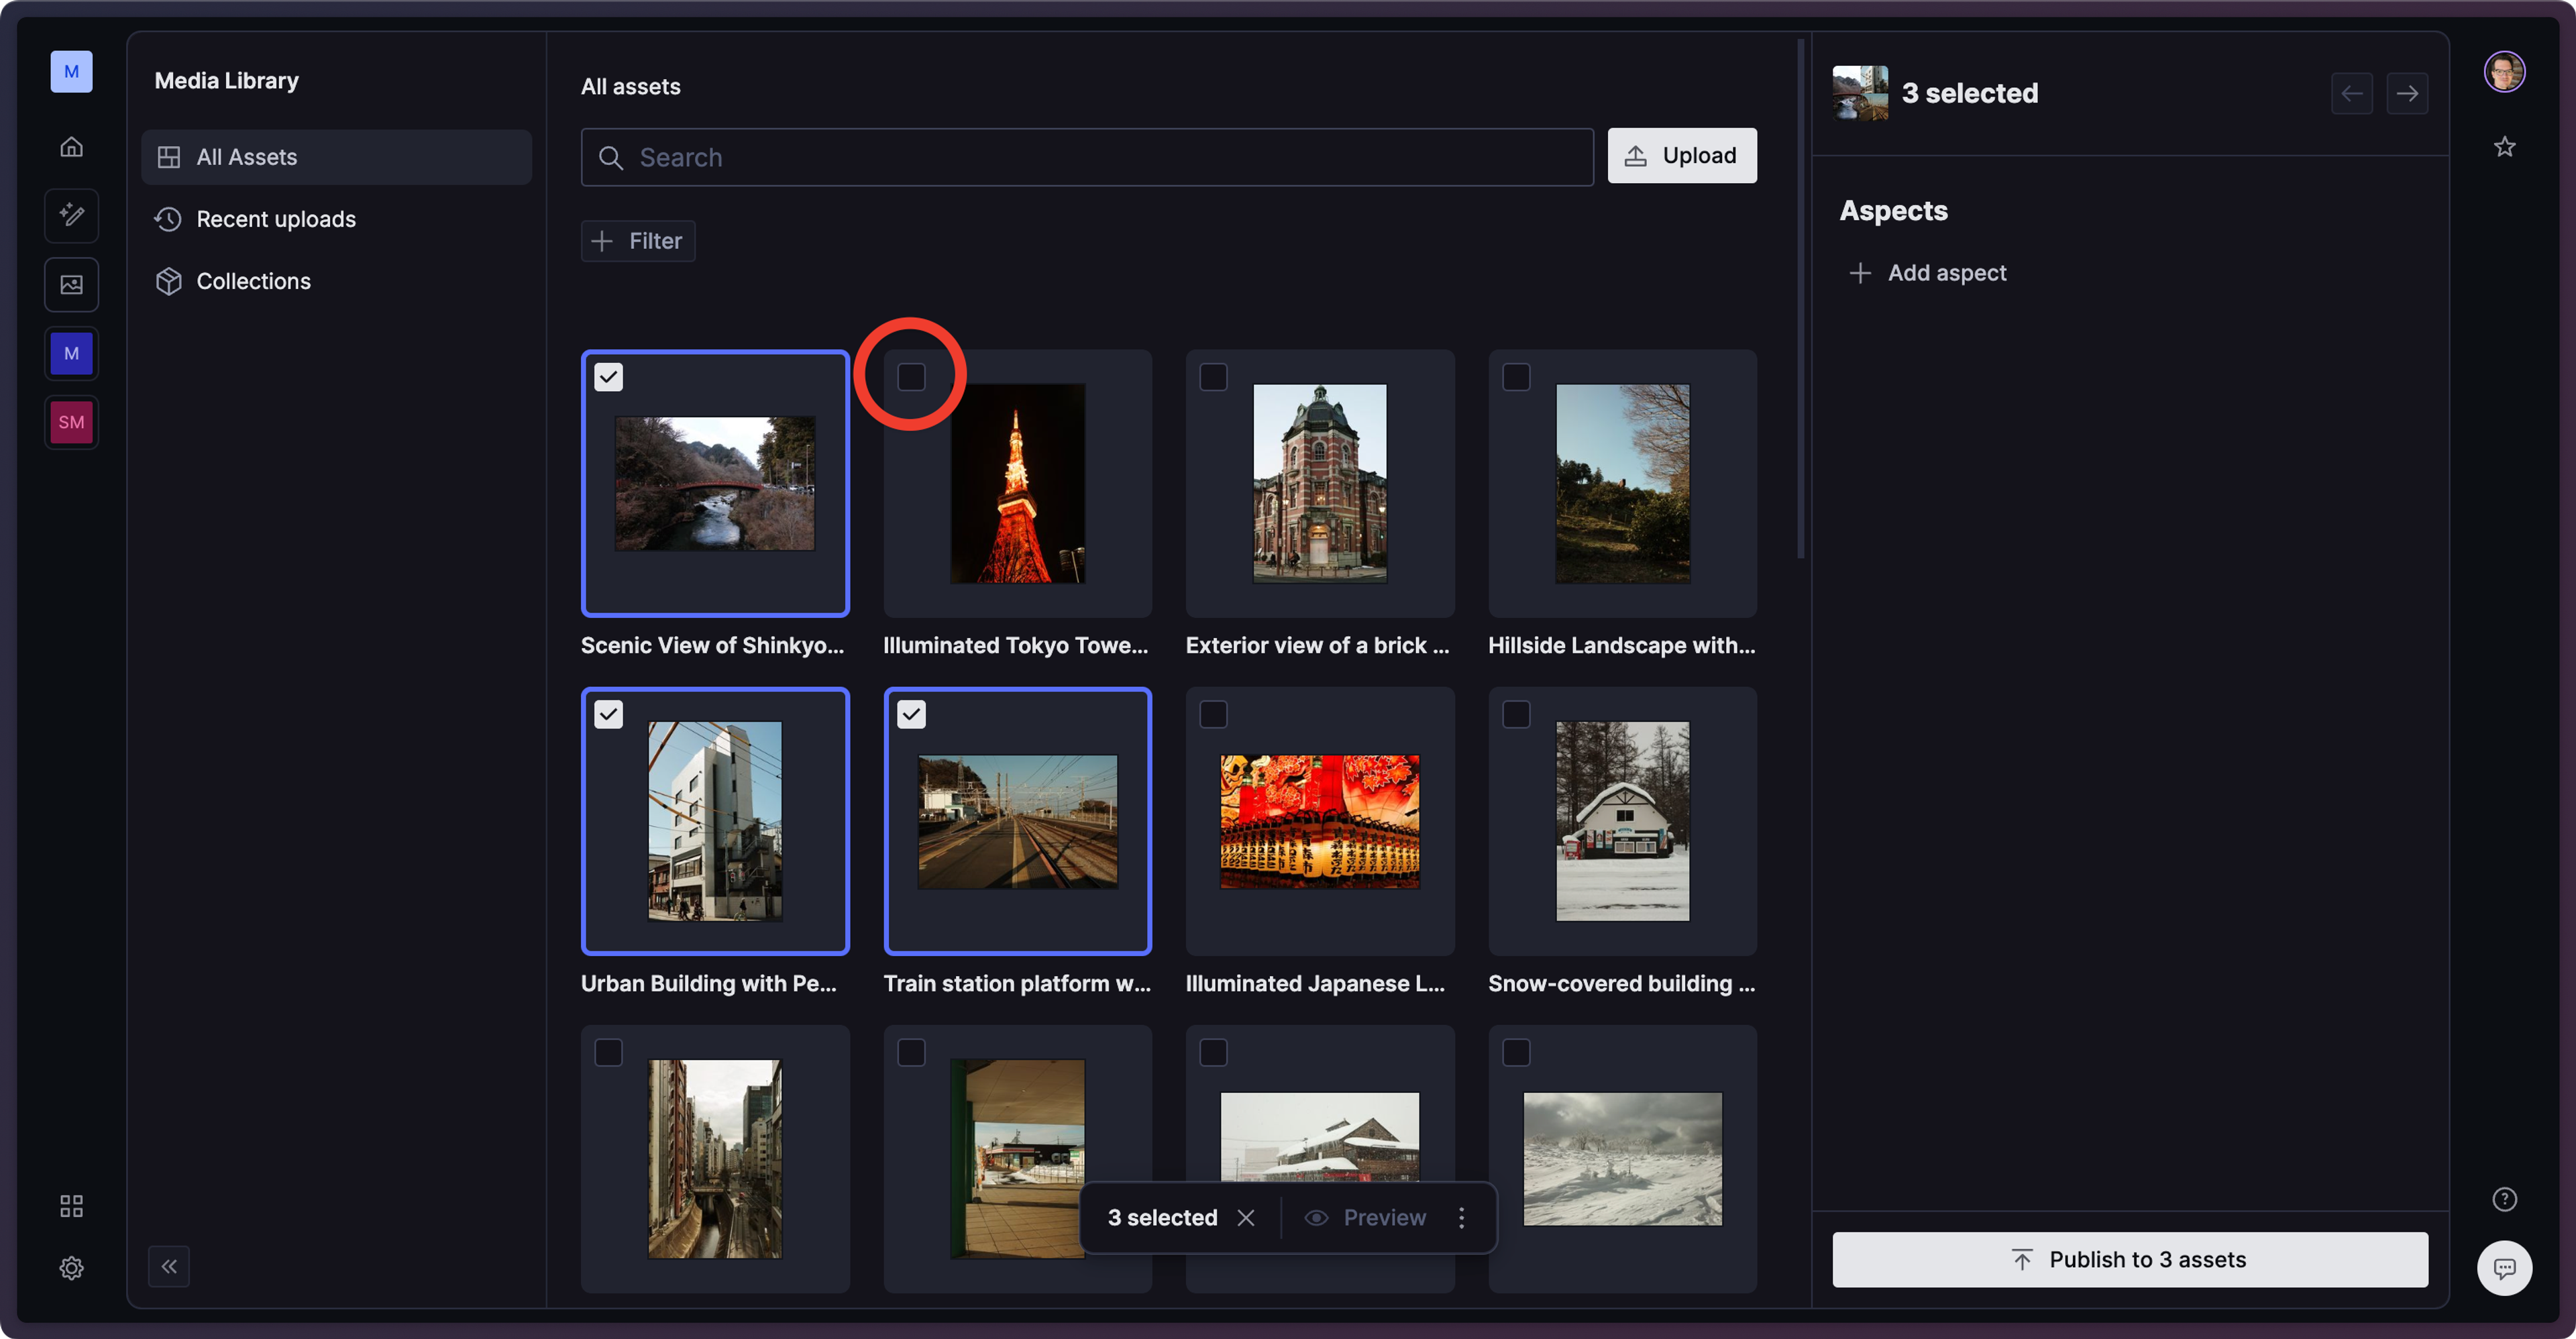
Task: Collapse the Media Library sidebar
Action: (169, 1266)
